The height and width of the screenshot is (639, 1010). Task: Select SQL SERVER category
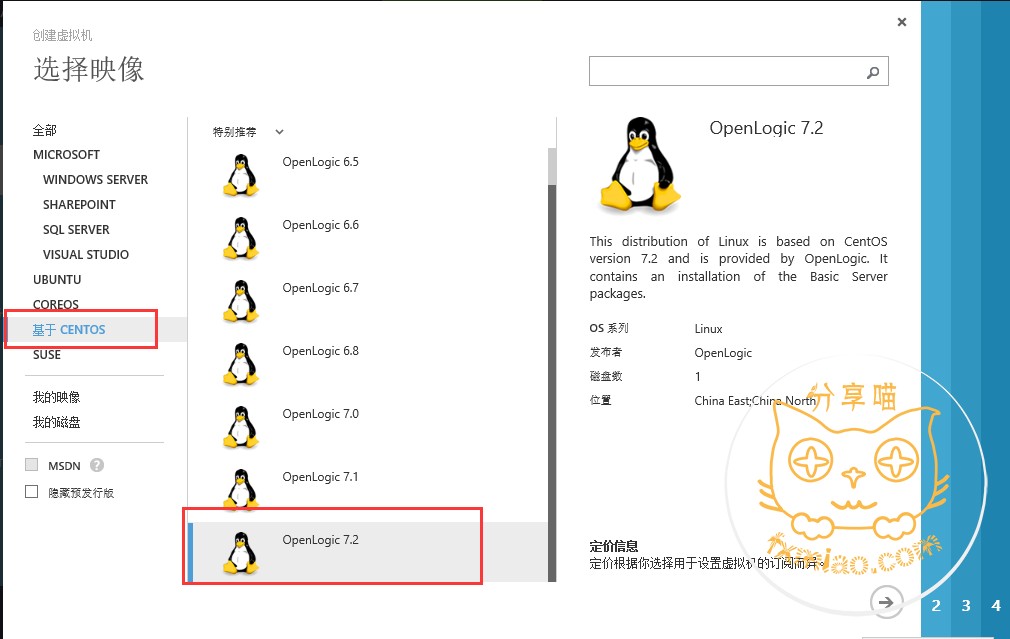(76, 230)
